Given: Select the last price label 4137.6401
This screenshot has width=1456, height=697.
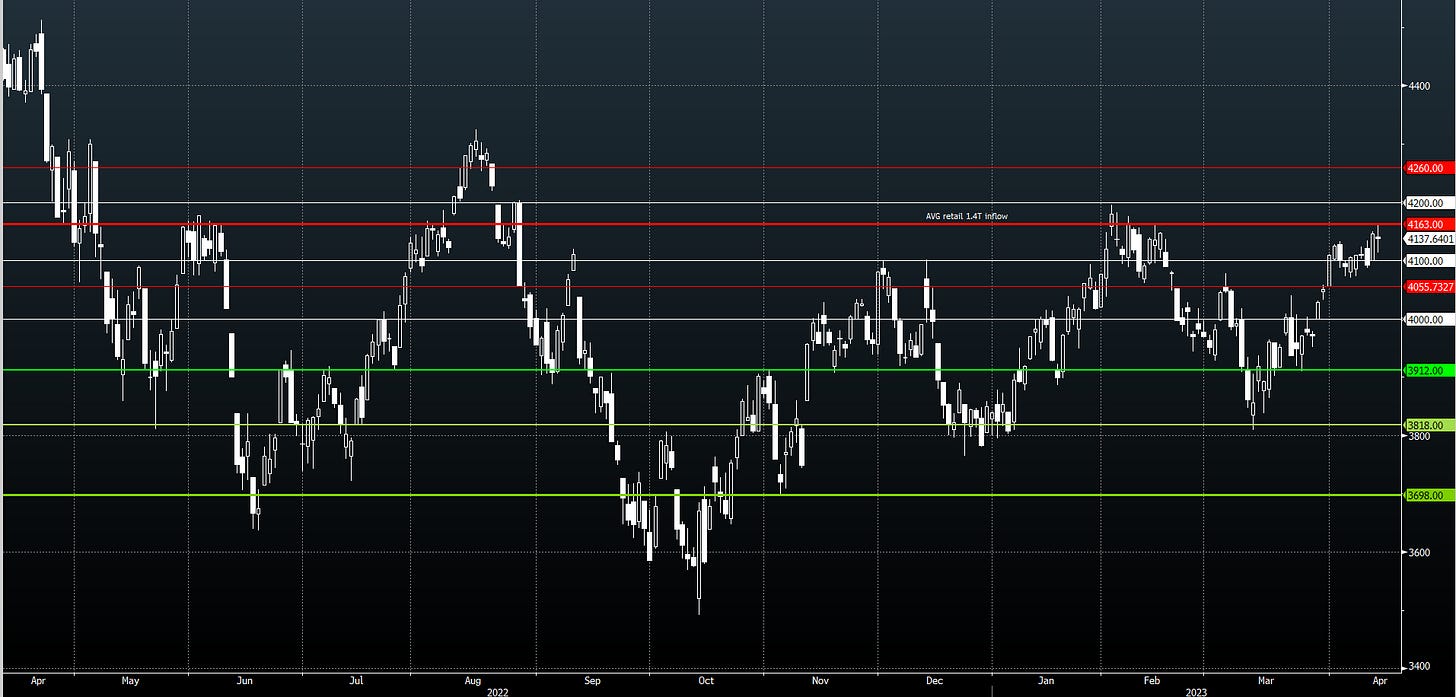Looking at the screenshot, I should 1430,240.
